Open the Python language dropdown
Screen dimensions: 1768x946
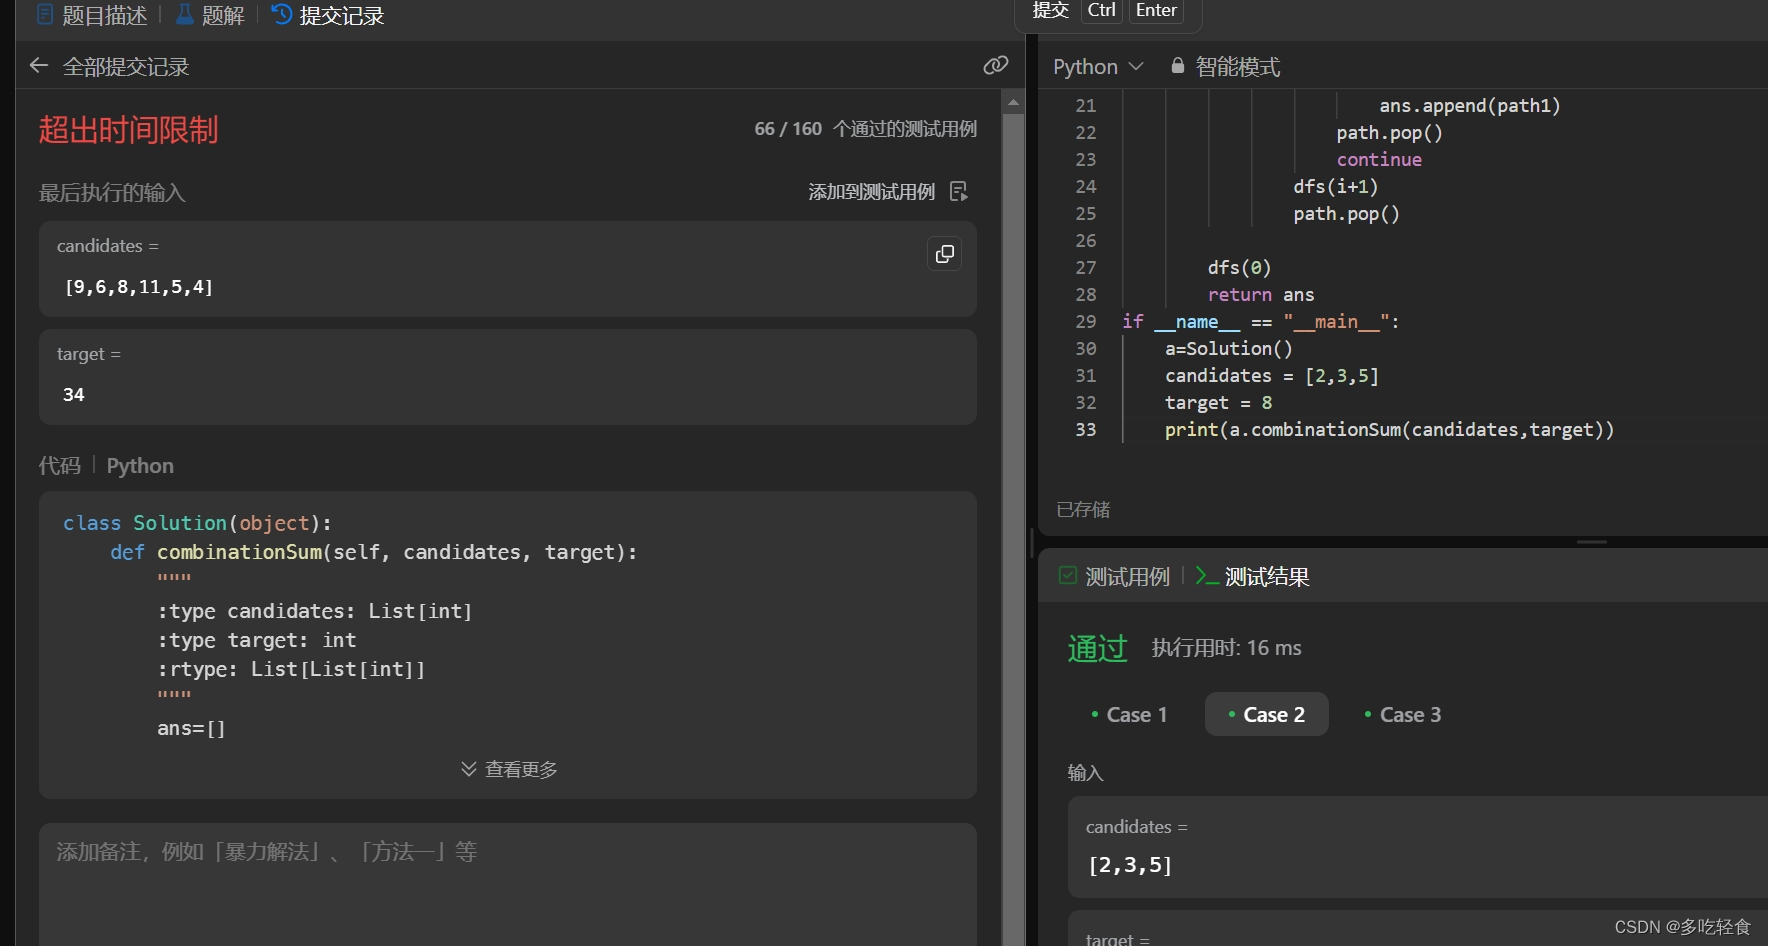click(x=1098, y=67)
